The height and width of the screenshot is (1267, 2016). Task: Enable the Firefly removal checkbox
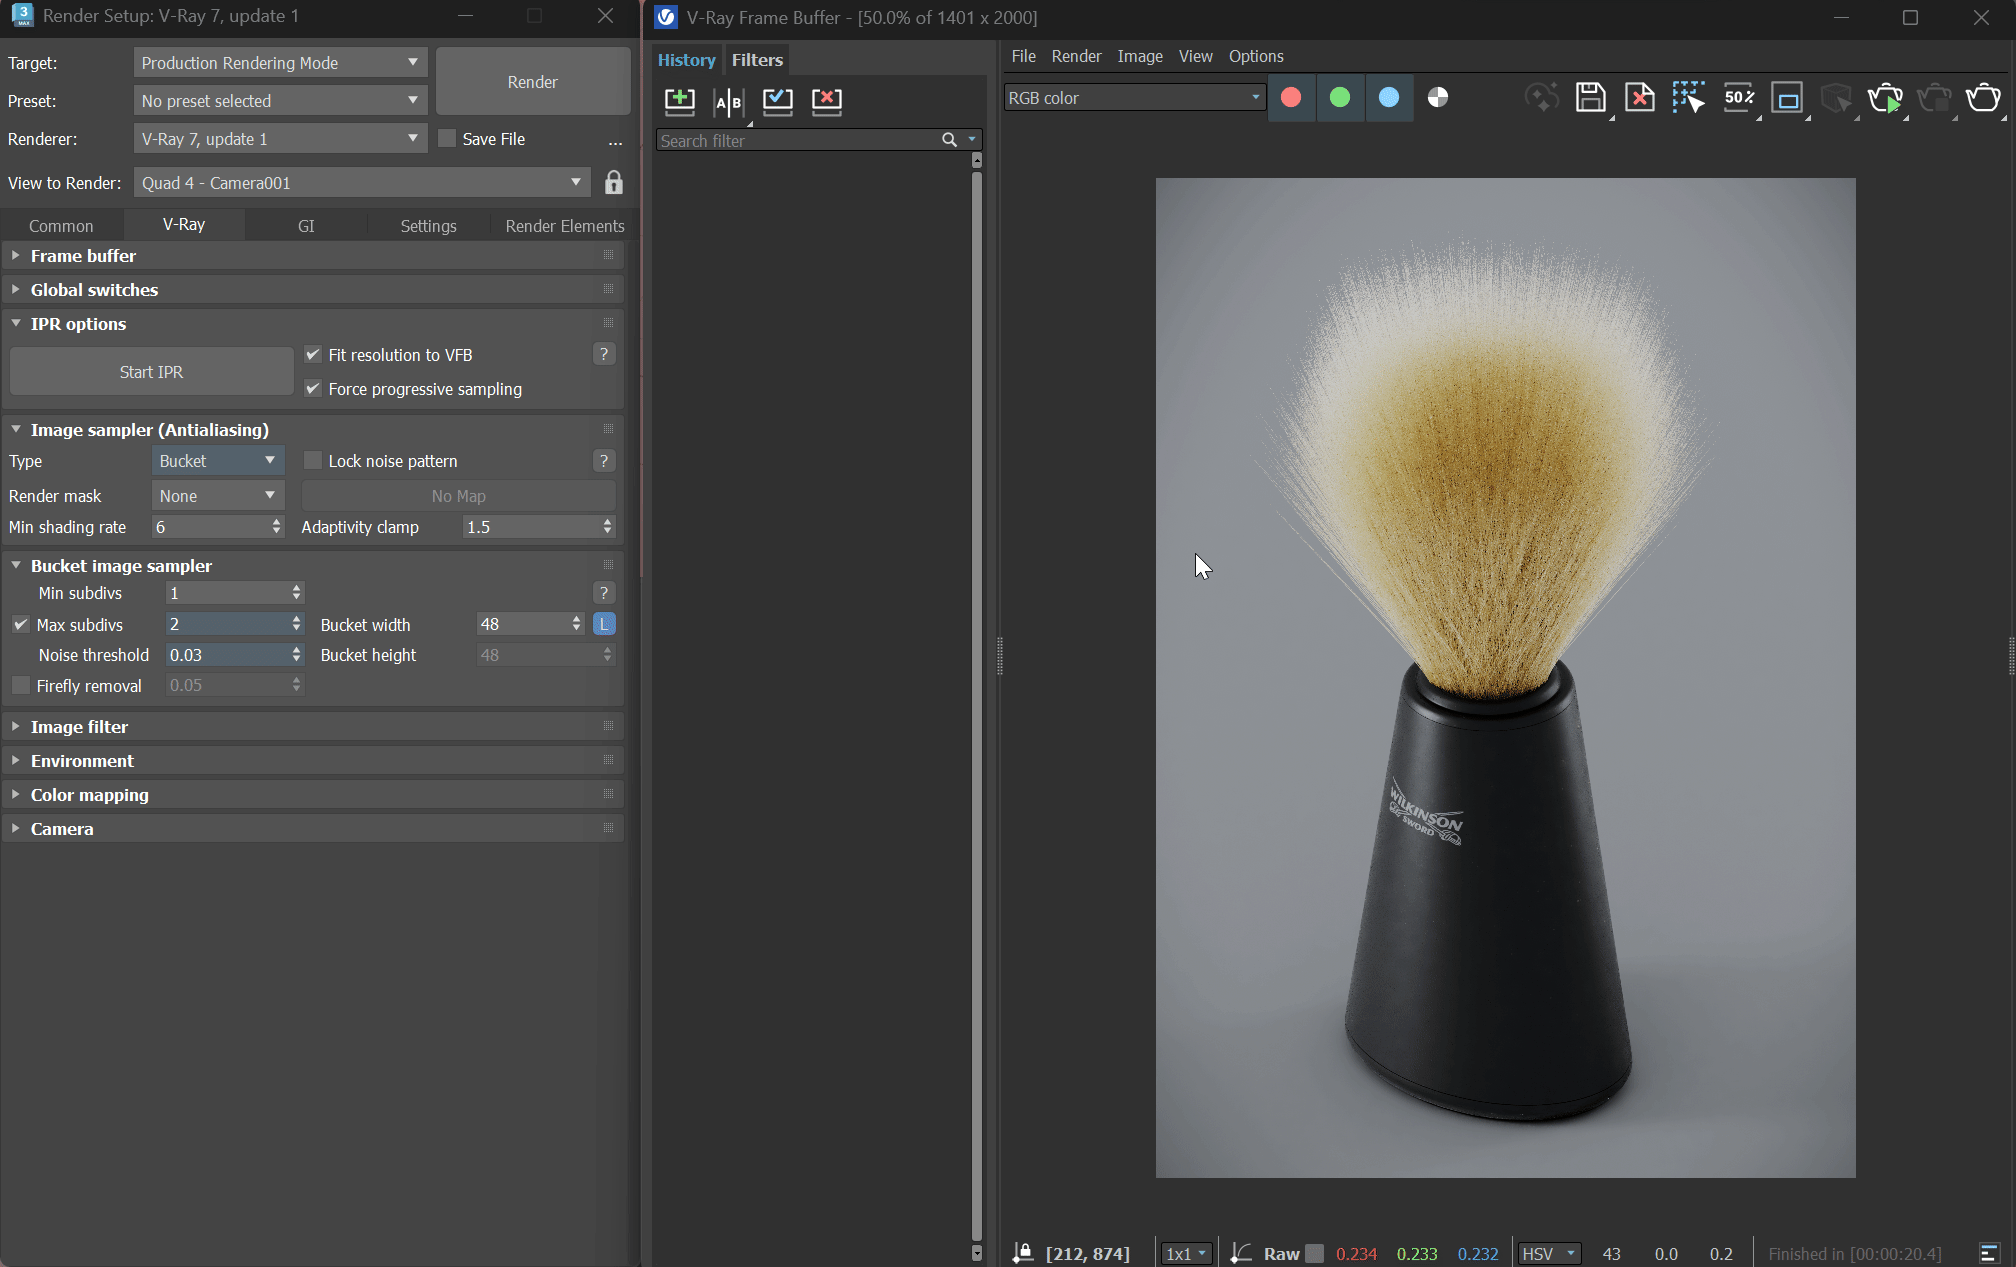point(21,686)
